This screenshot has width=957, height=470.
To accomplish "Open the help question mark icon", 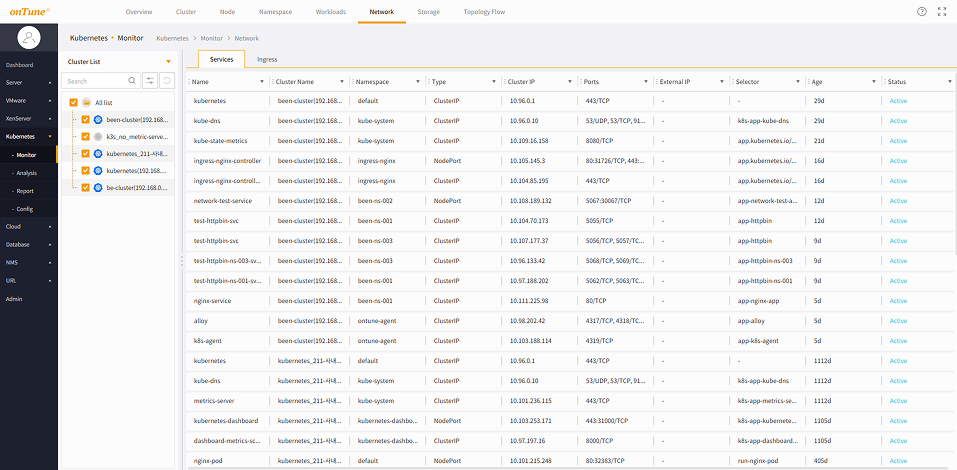I will (922, 12).
